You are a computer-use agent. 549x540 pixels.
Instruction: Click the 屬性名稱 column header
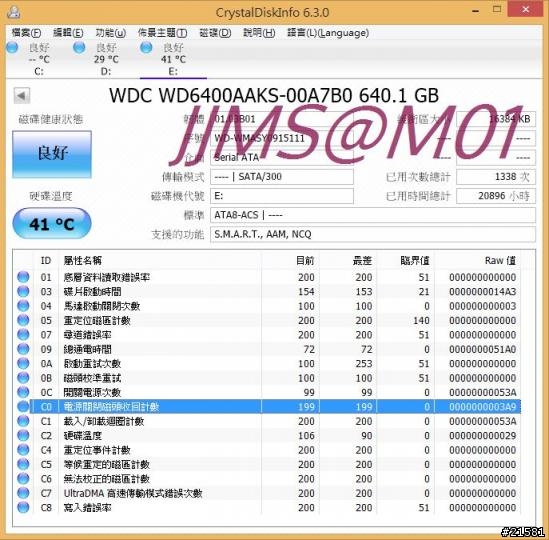[x=160, y=261]
